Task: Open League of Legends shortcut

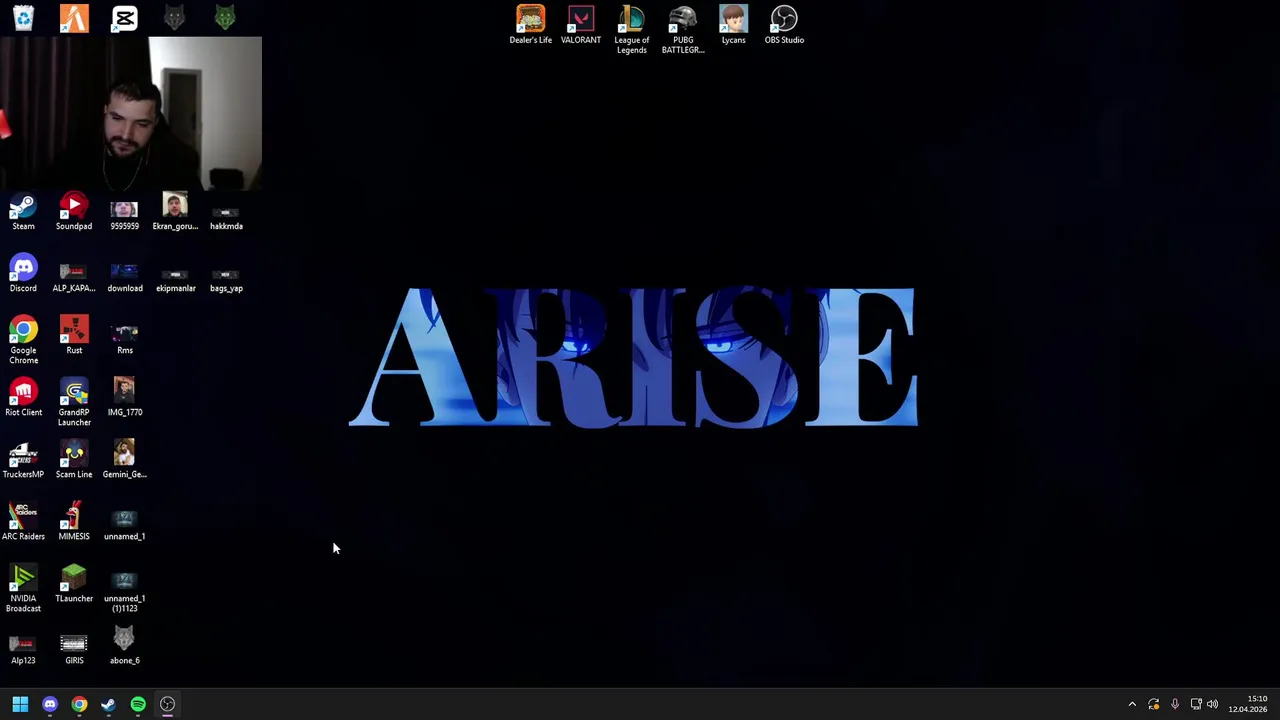Action: click(x=631, y=30)
